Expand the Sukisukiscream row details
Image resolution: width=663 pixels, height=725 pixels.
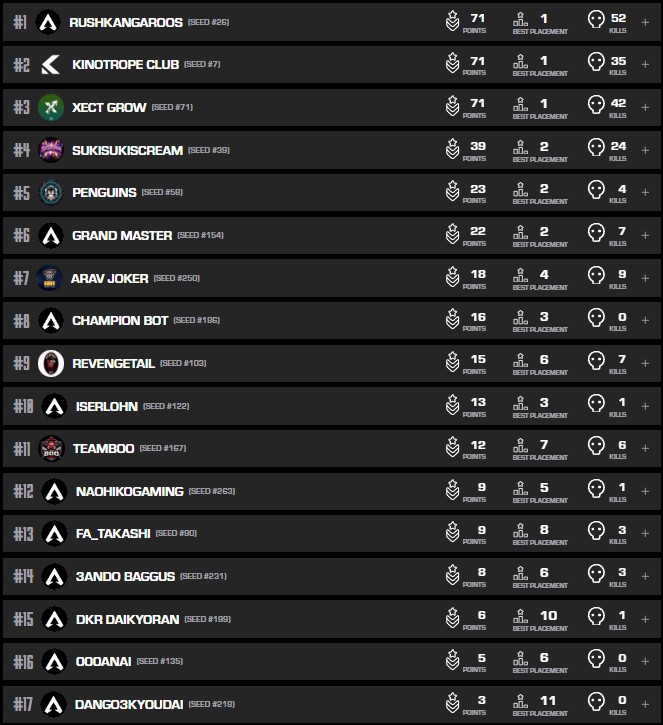pos(645,150)
